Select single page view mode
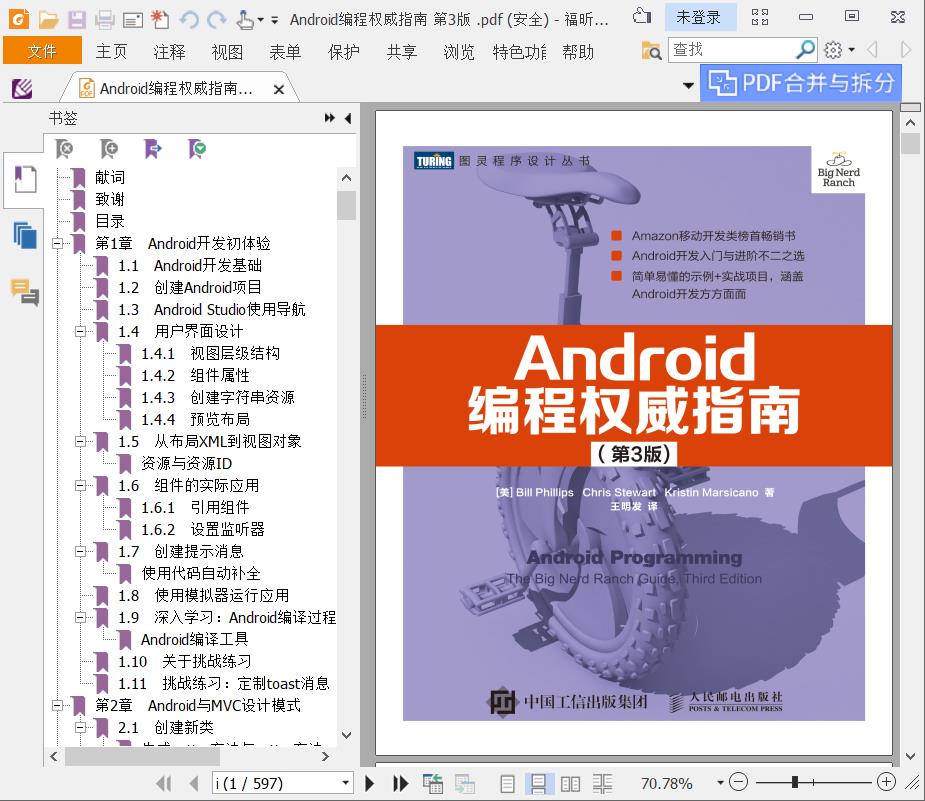 pos(507,783)
